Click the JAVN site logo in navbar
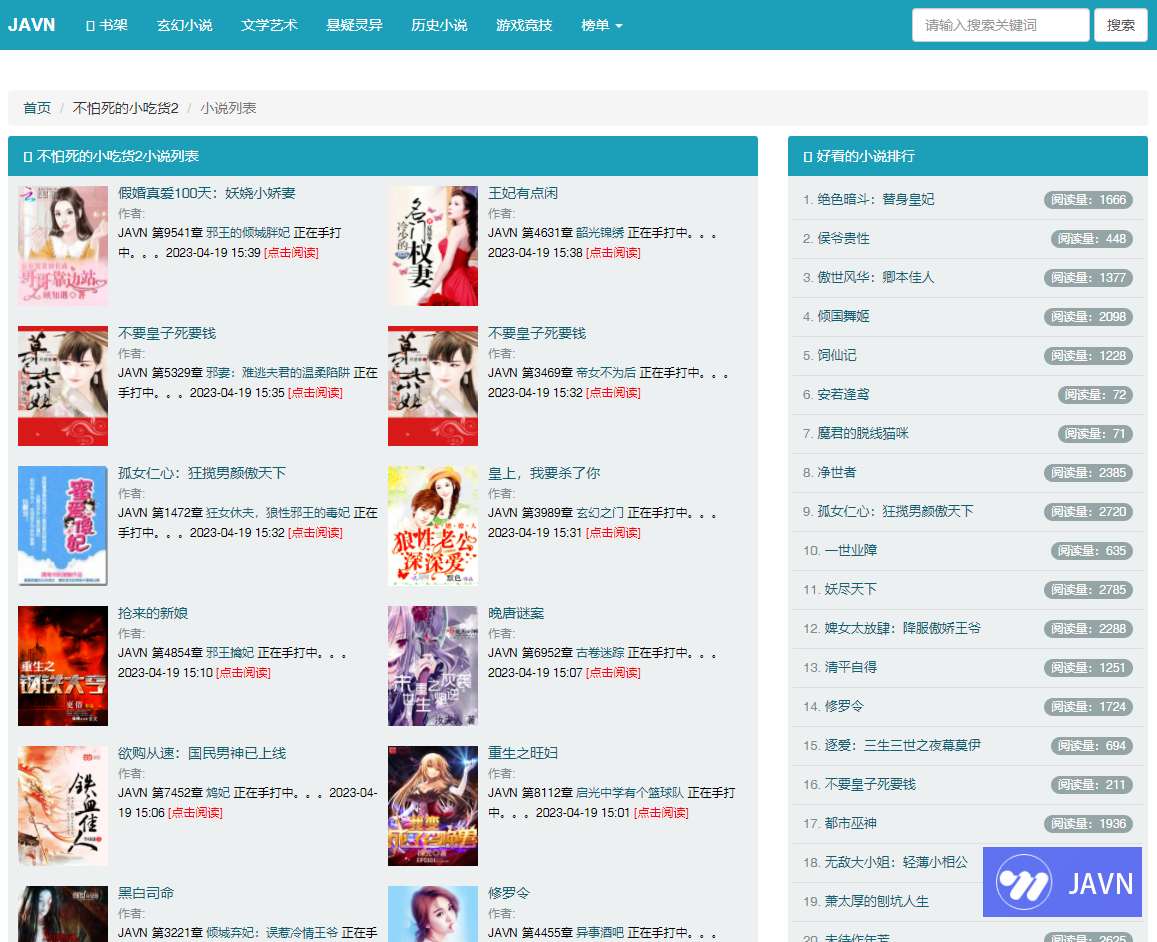The height and width of the screenshot is (942, 1157). coord(32,25)
